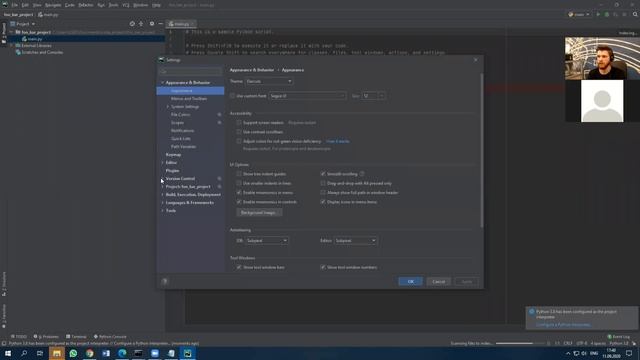Toggle Use contrast scrollbars checkbox
Viewport: 640px width, 360px height.
[x=239, y=132]
